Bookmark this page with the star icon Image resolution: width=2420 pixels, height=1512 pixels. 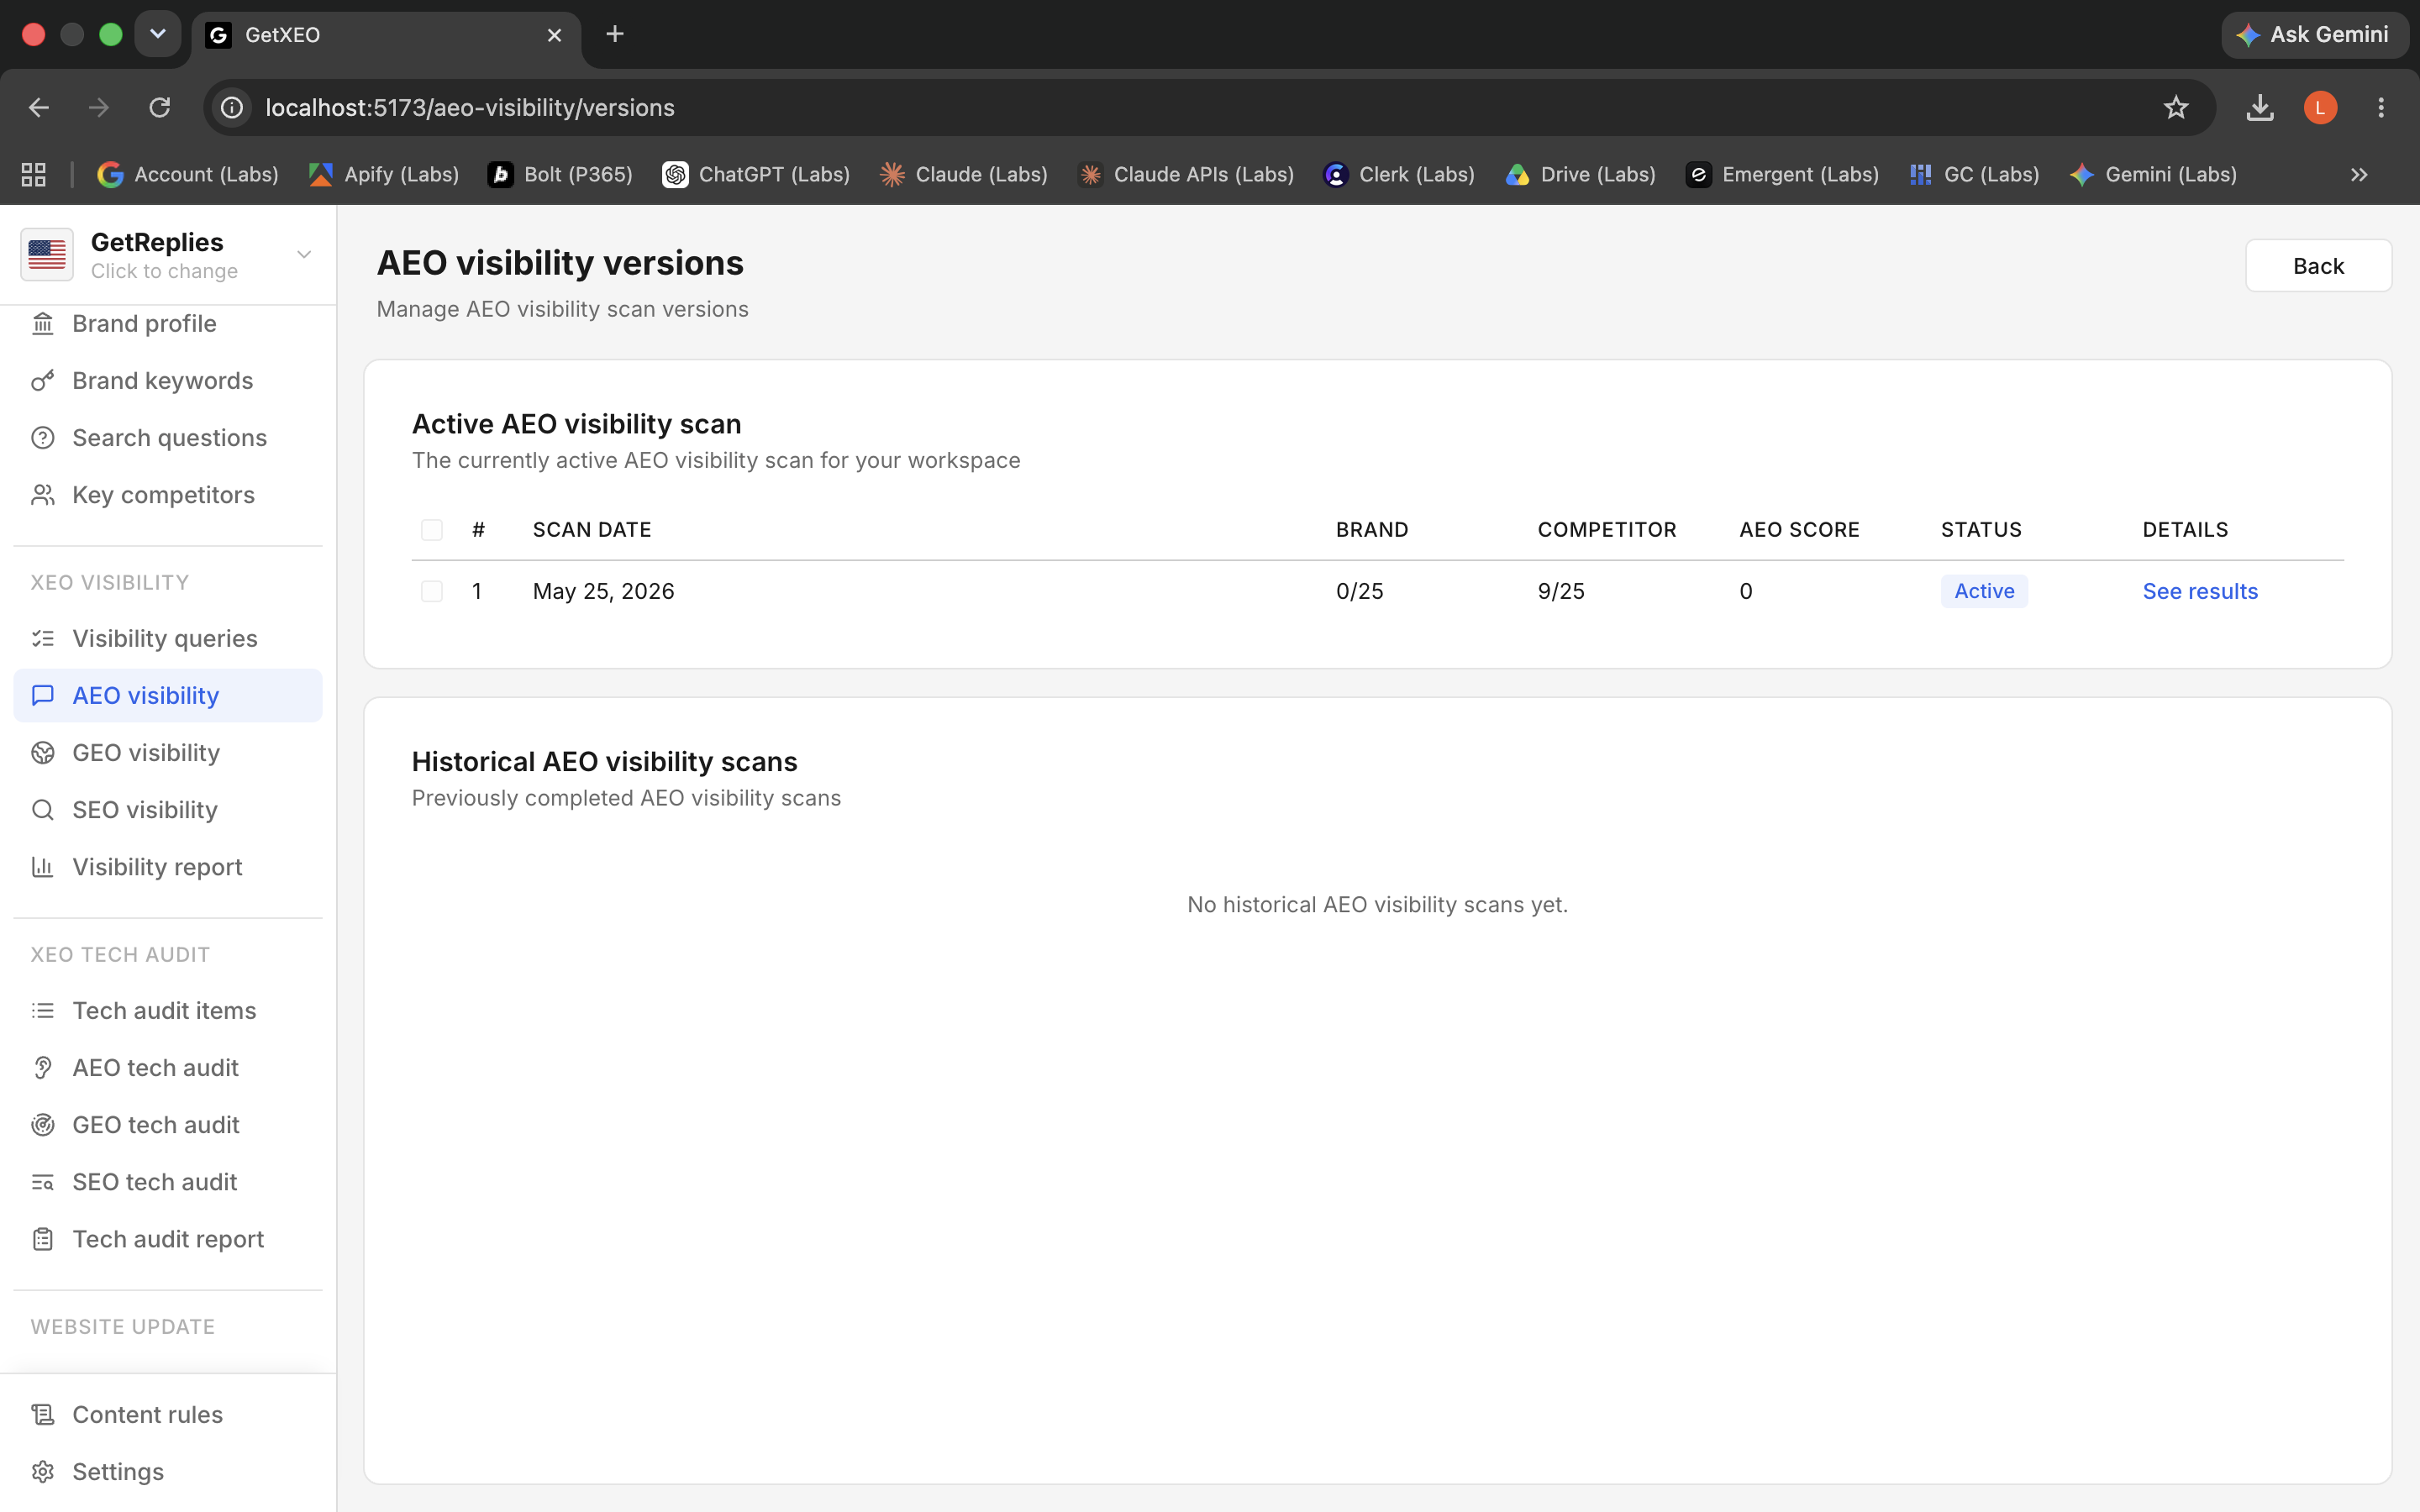[x=2176, y=108]
